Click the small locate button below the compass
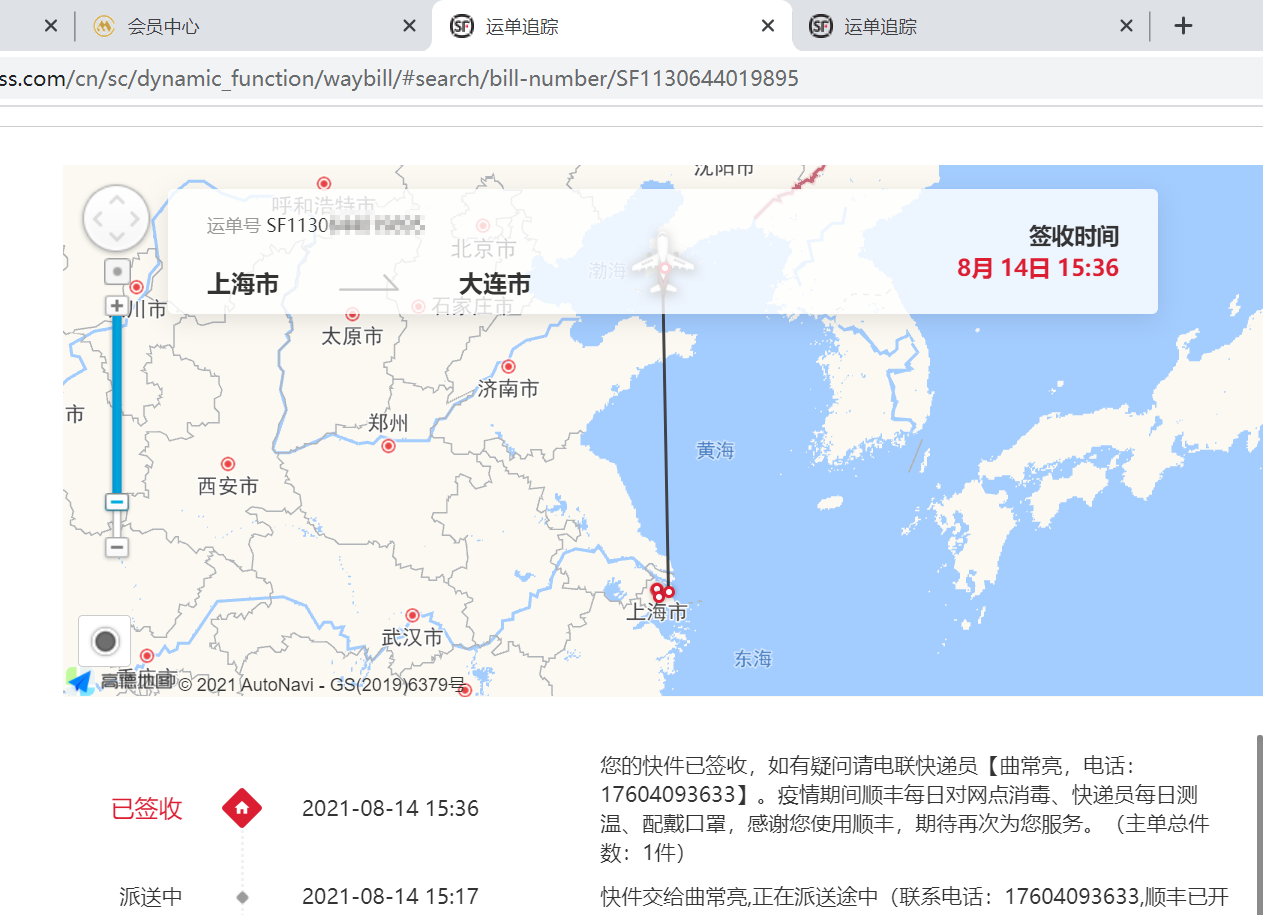 117,272
